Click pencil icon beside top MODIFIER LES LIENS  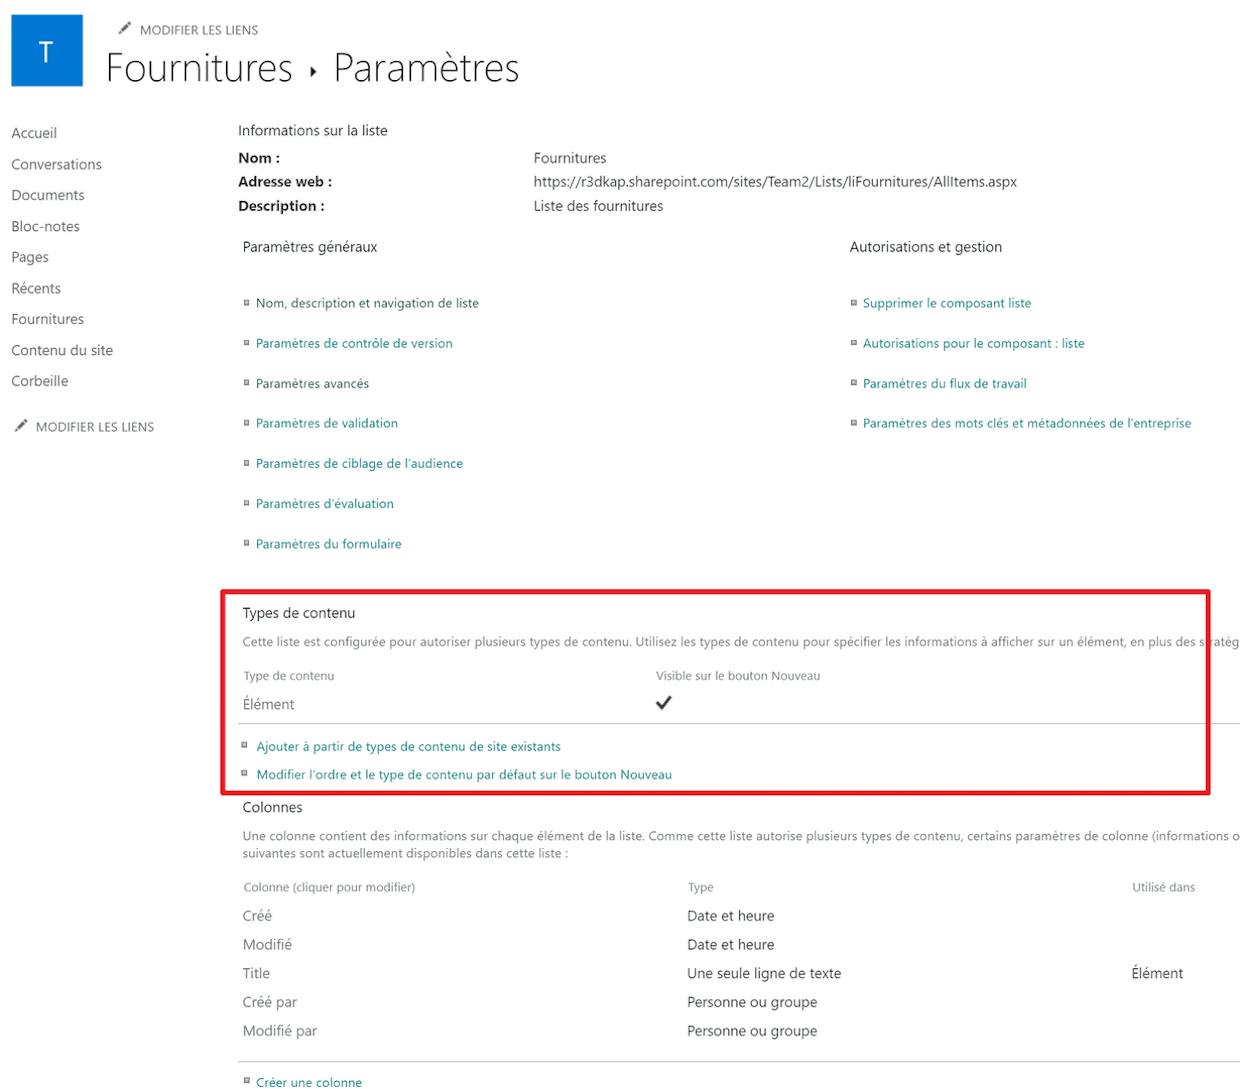pos(124,29)
